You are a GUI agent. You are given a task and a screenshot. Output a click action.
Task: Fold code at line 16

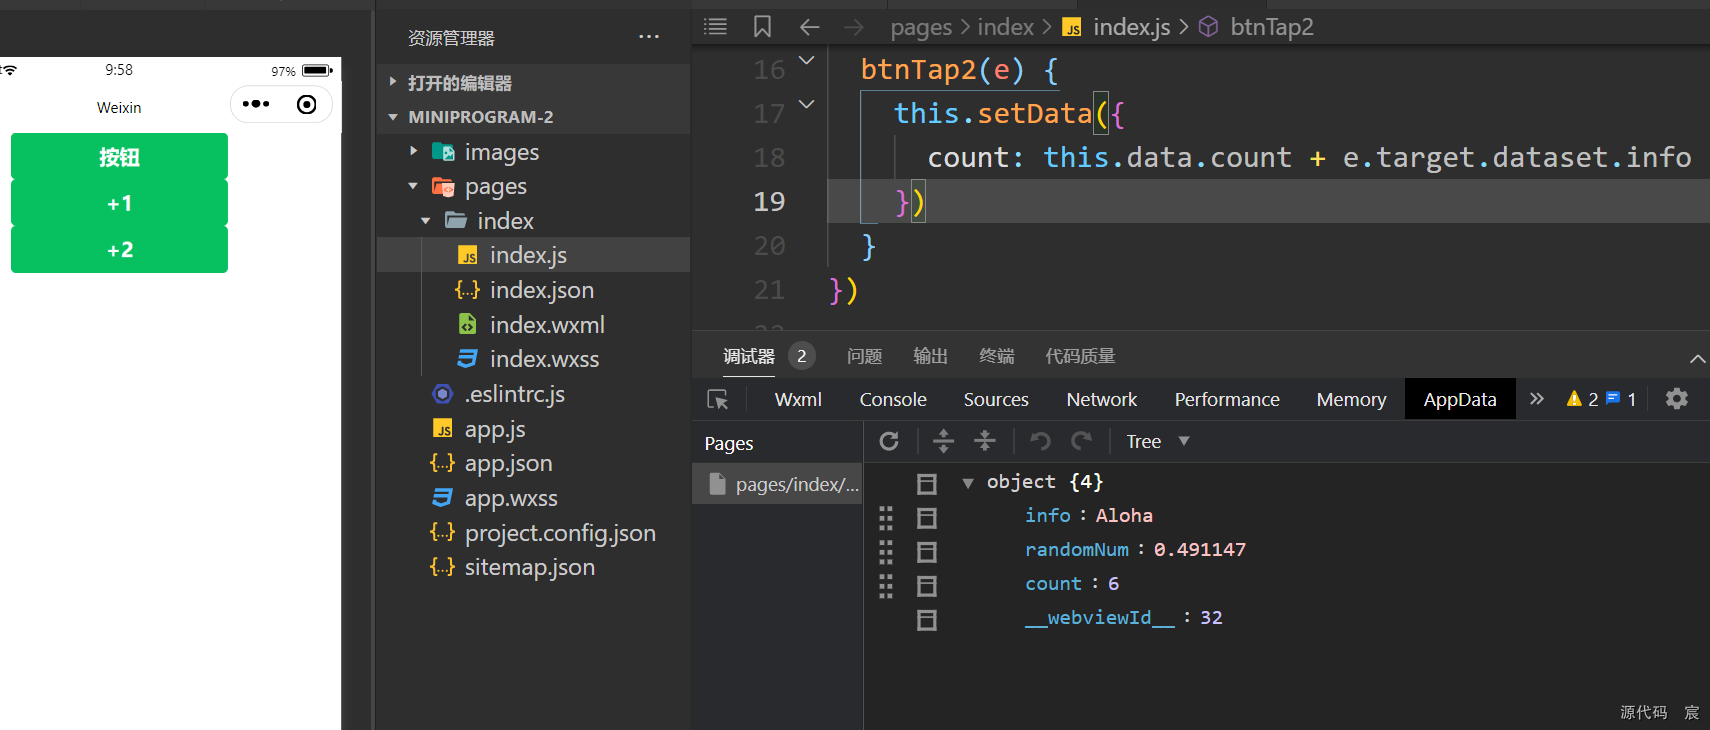pyautogui.click(x=806, y=61)
